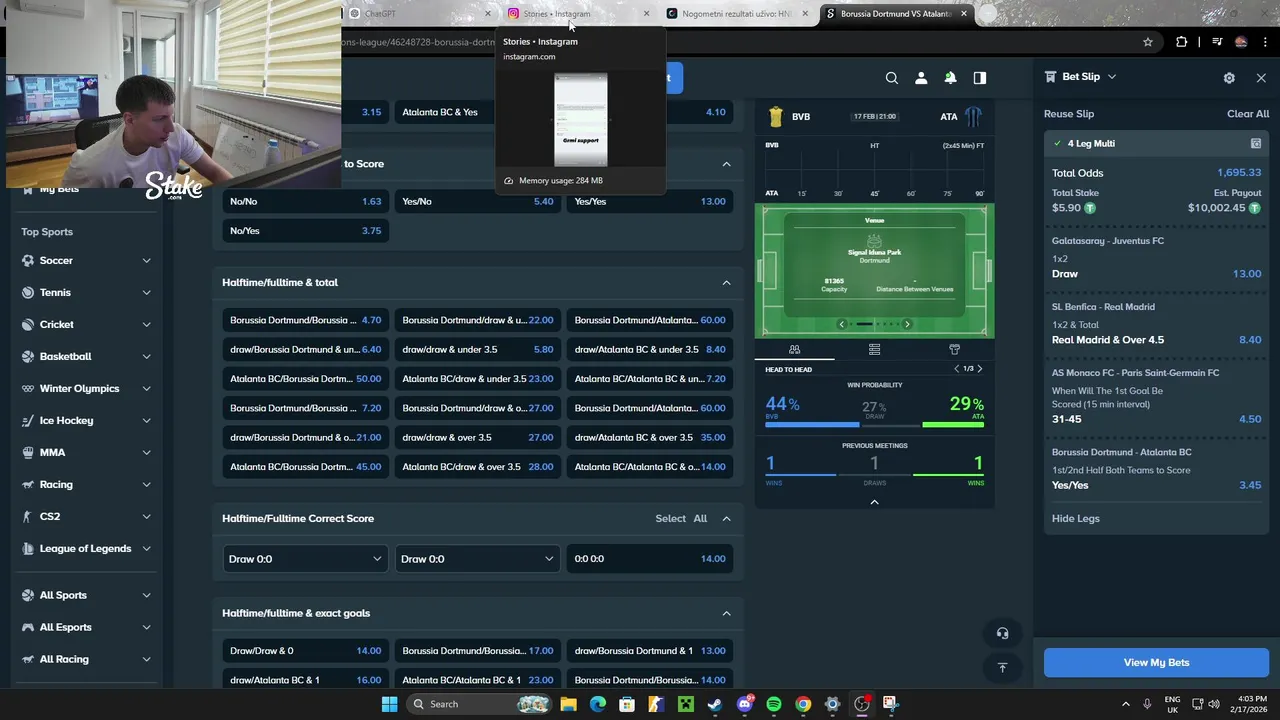Collapse Halftime/fulltime & total section
The width and height of the screenshot is (1280, 720).
726,283
